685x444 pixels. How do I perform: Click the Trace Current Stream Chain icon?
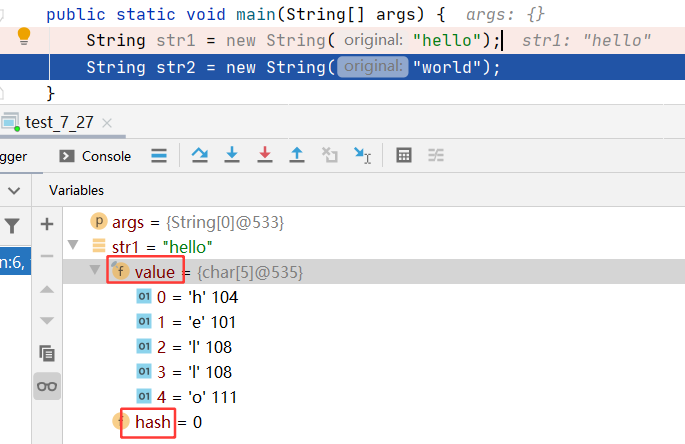[x=436, y=155]
